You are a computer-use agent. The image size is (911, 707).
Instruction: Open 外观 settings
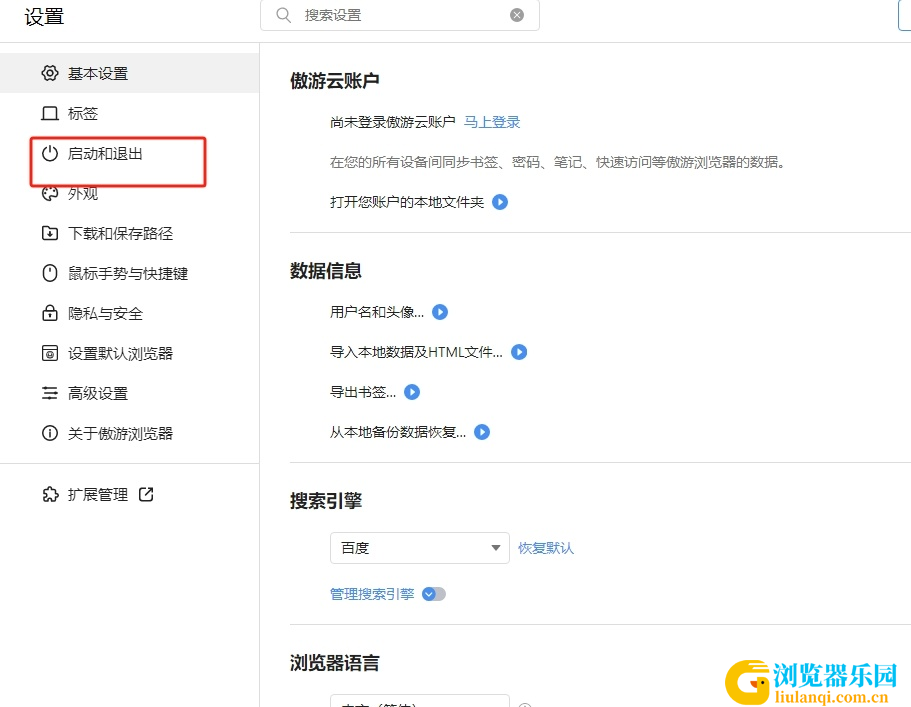pyautogui.click(x=130, y=193)
